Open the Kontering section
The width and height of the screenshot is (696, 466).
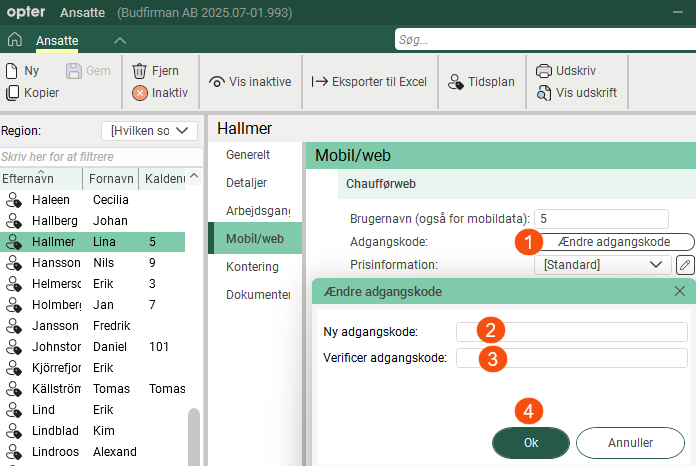252,267
